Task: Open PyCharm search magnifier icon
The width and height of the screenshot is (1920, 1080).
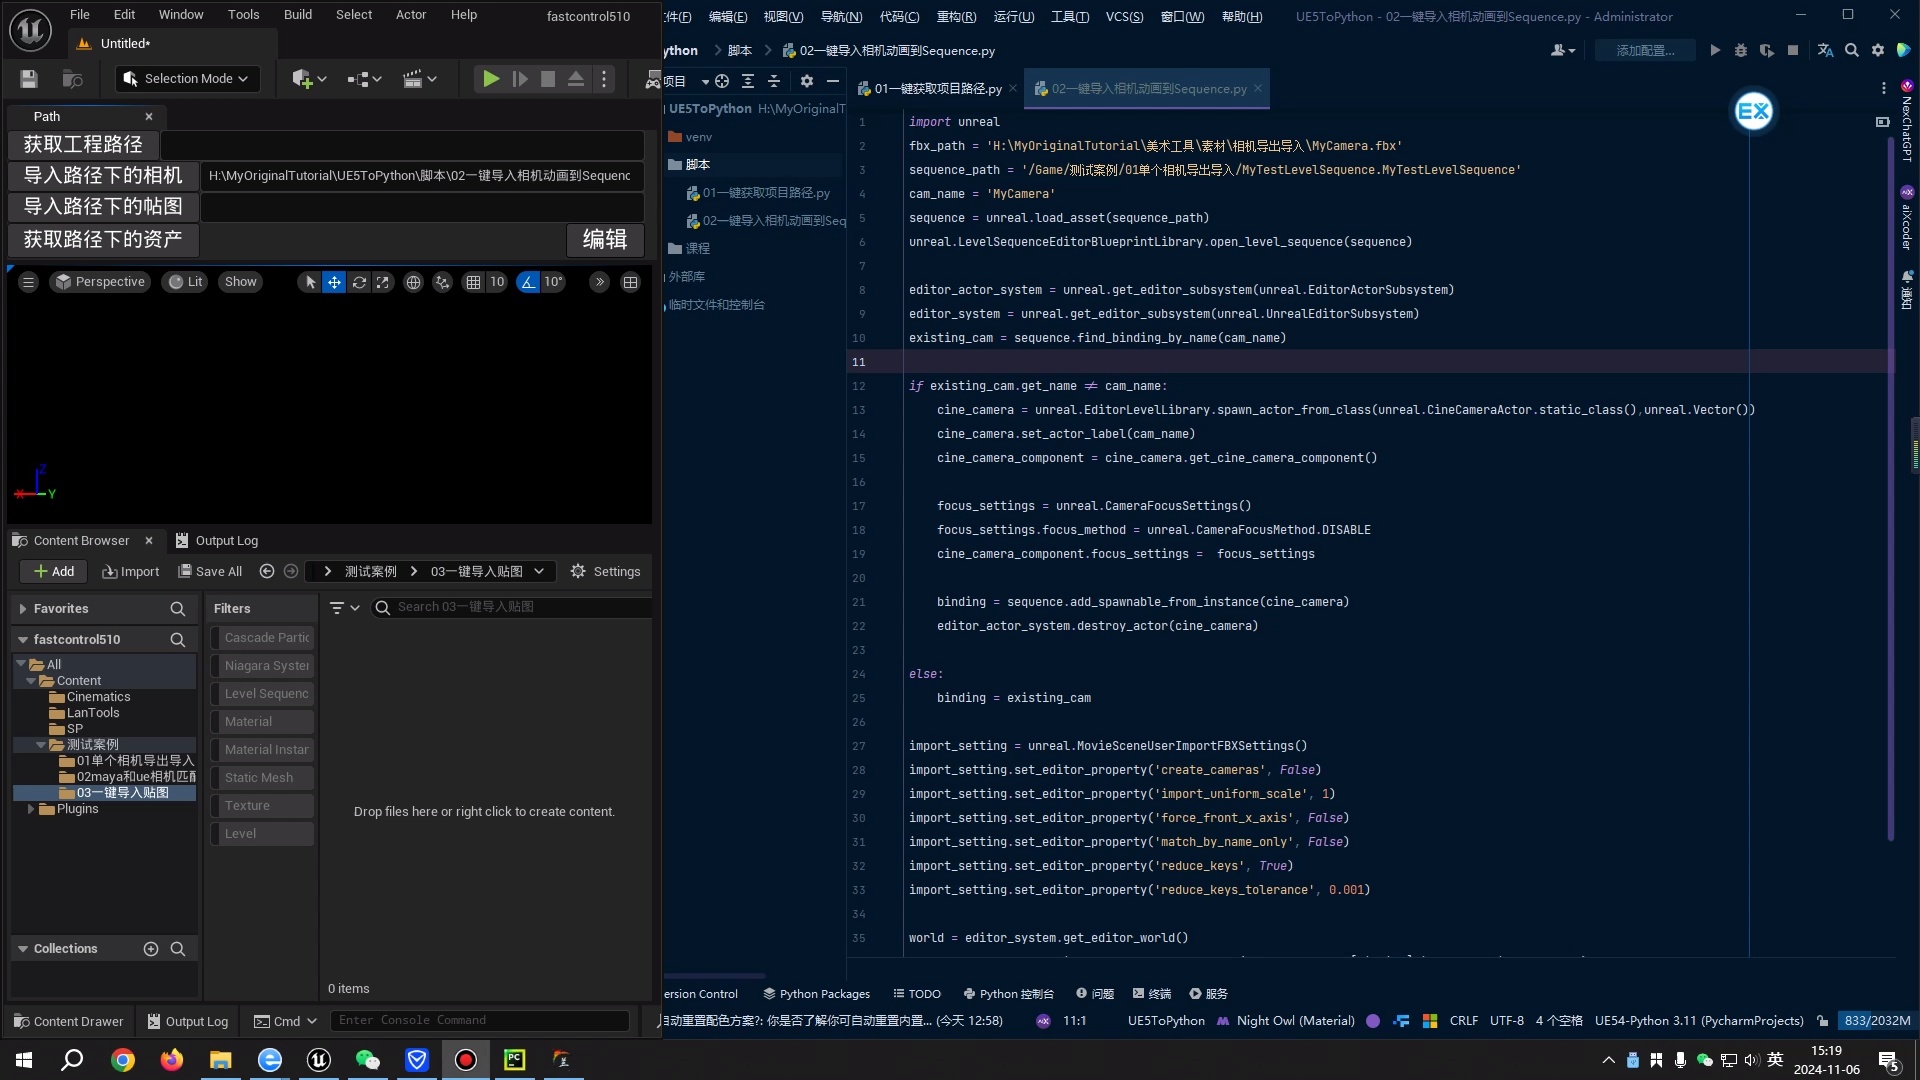Action: [x=1852, y=50]
